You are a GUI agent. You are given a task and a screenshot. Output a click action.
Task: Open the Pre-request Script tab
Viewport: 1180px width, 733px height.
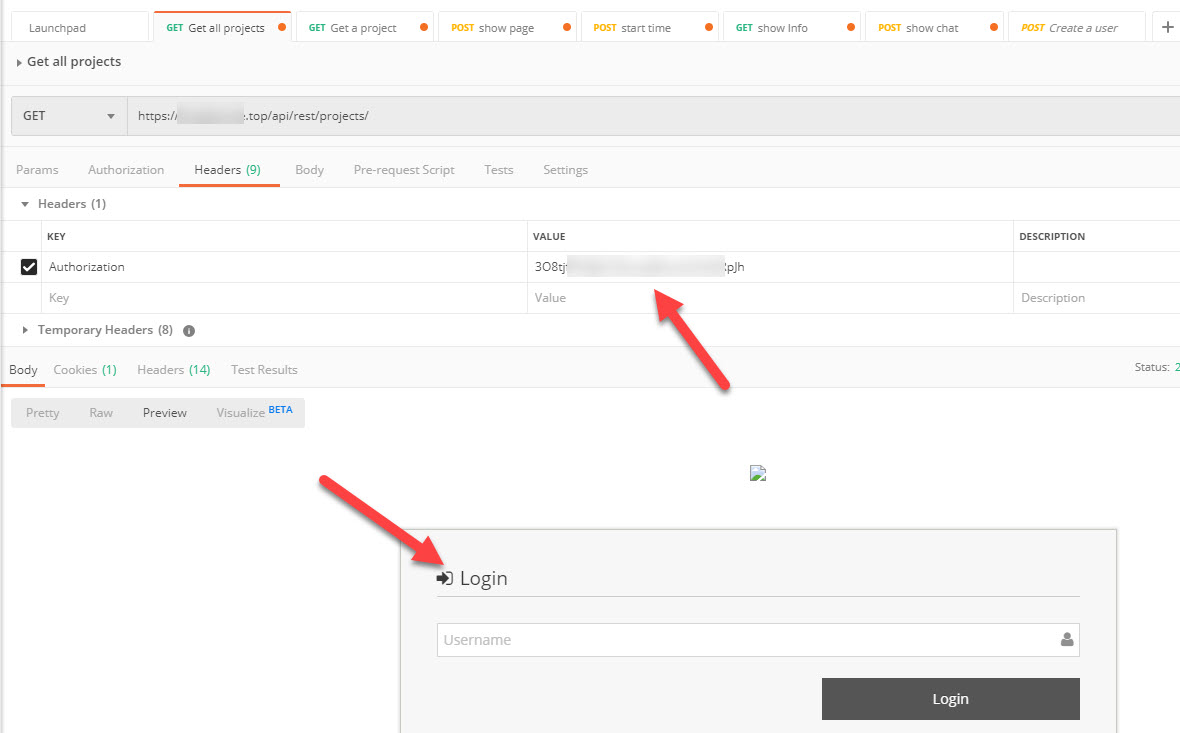[x=404, y=170]
